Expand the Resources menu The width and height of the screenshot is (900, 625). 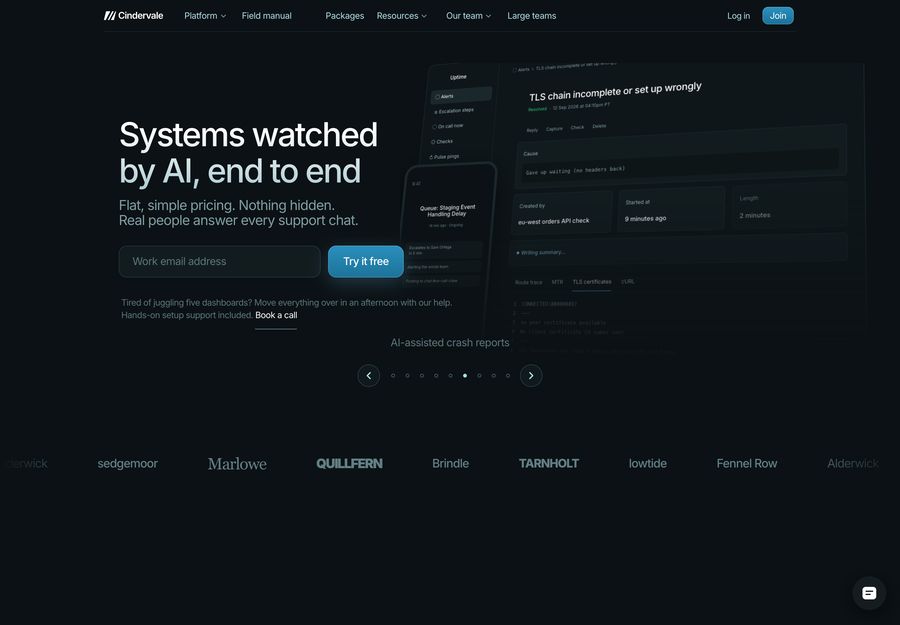coord(402,15)
